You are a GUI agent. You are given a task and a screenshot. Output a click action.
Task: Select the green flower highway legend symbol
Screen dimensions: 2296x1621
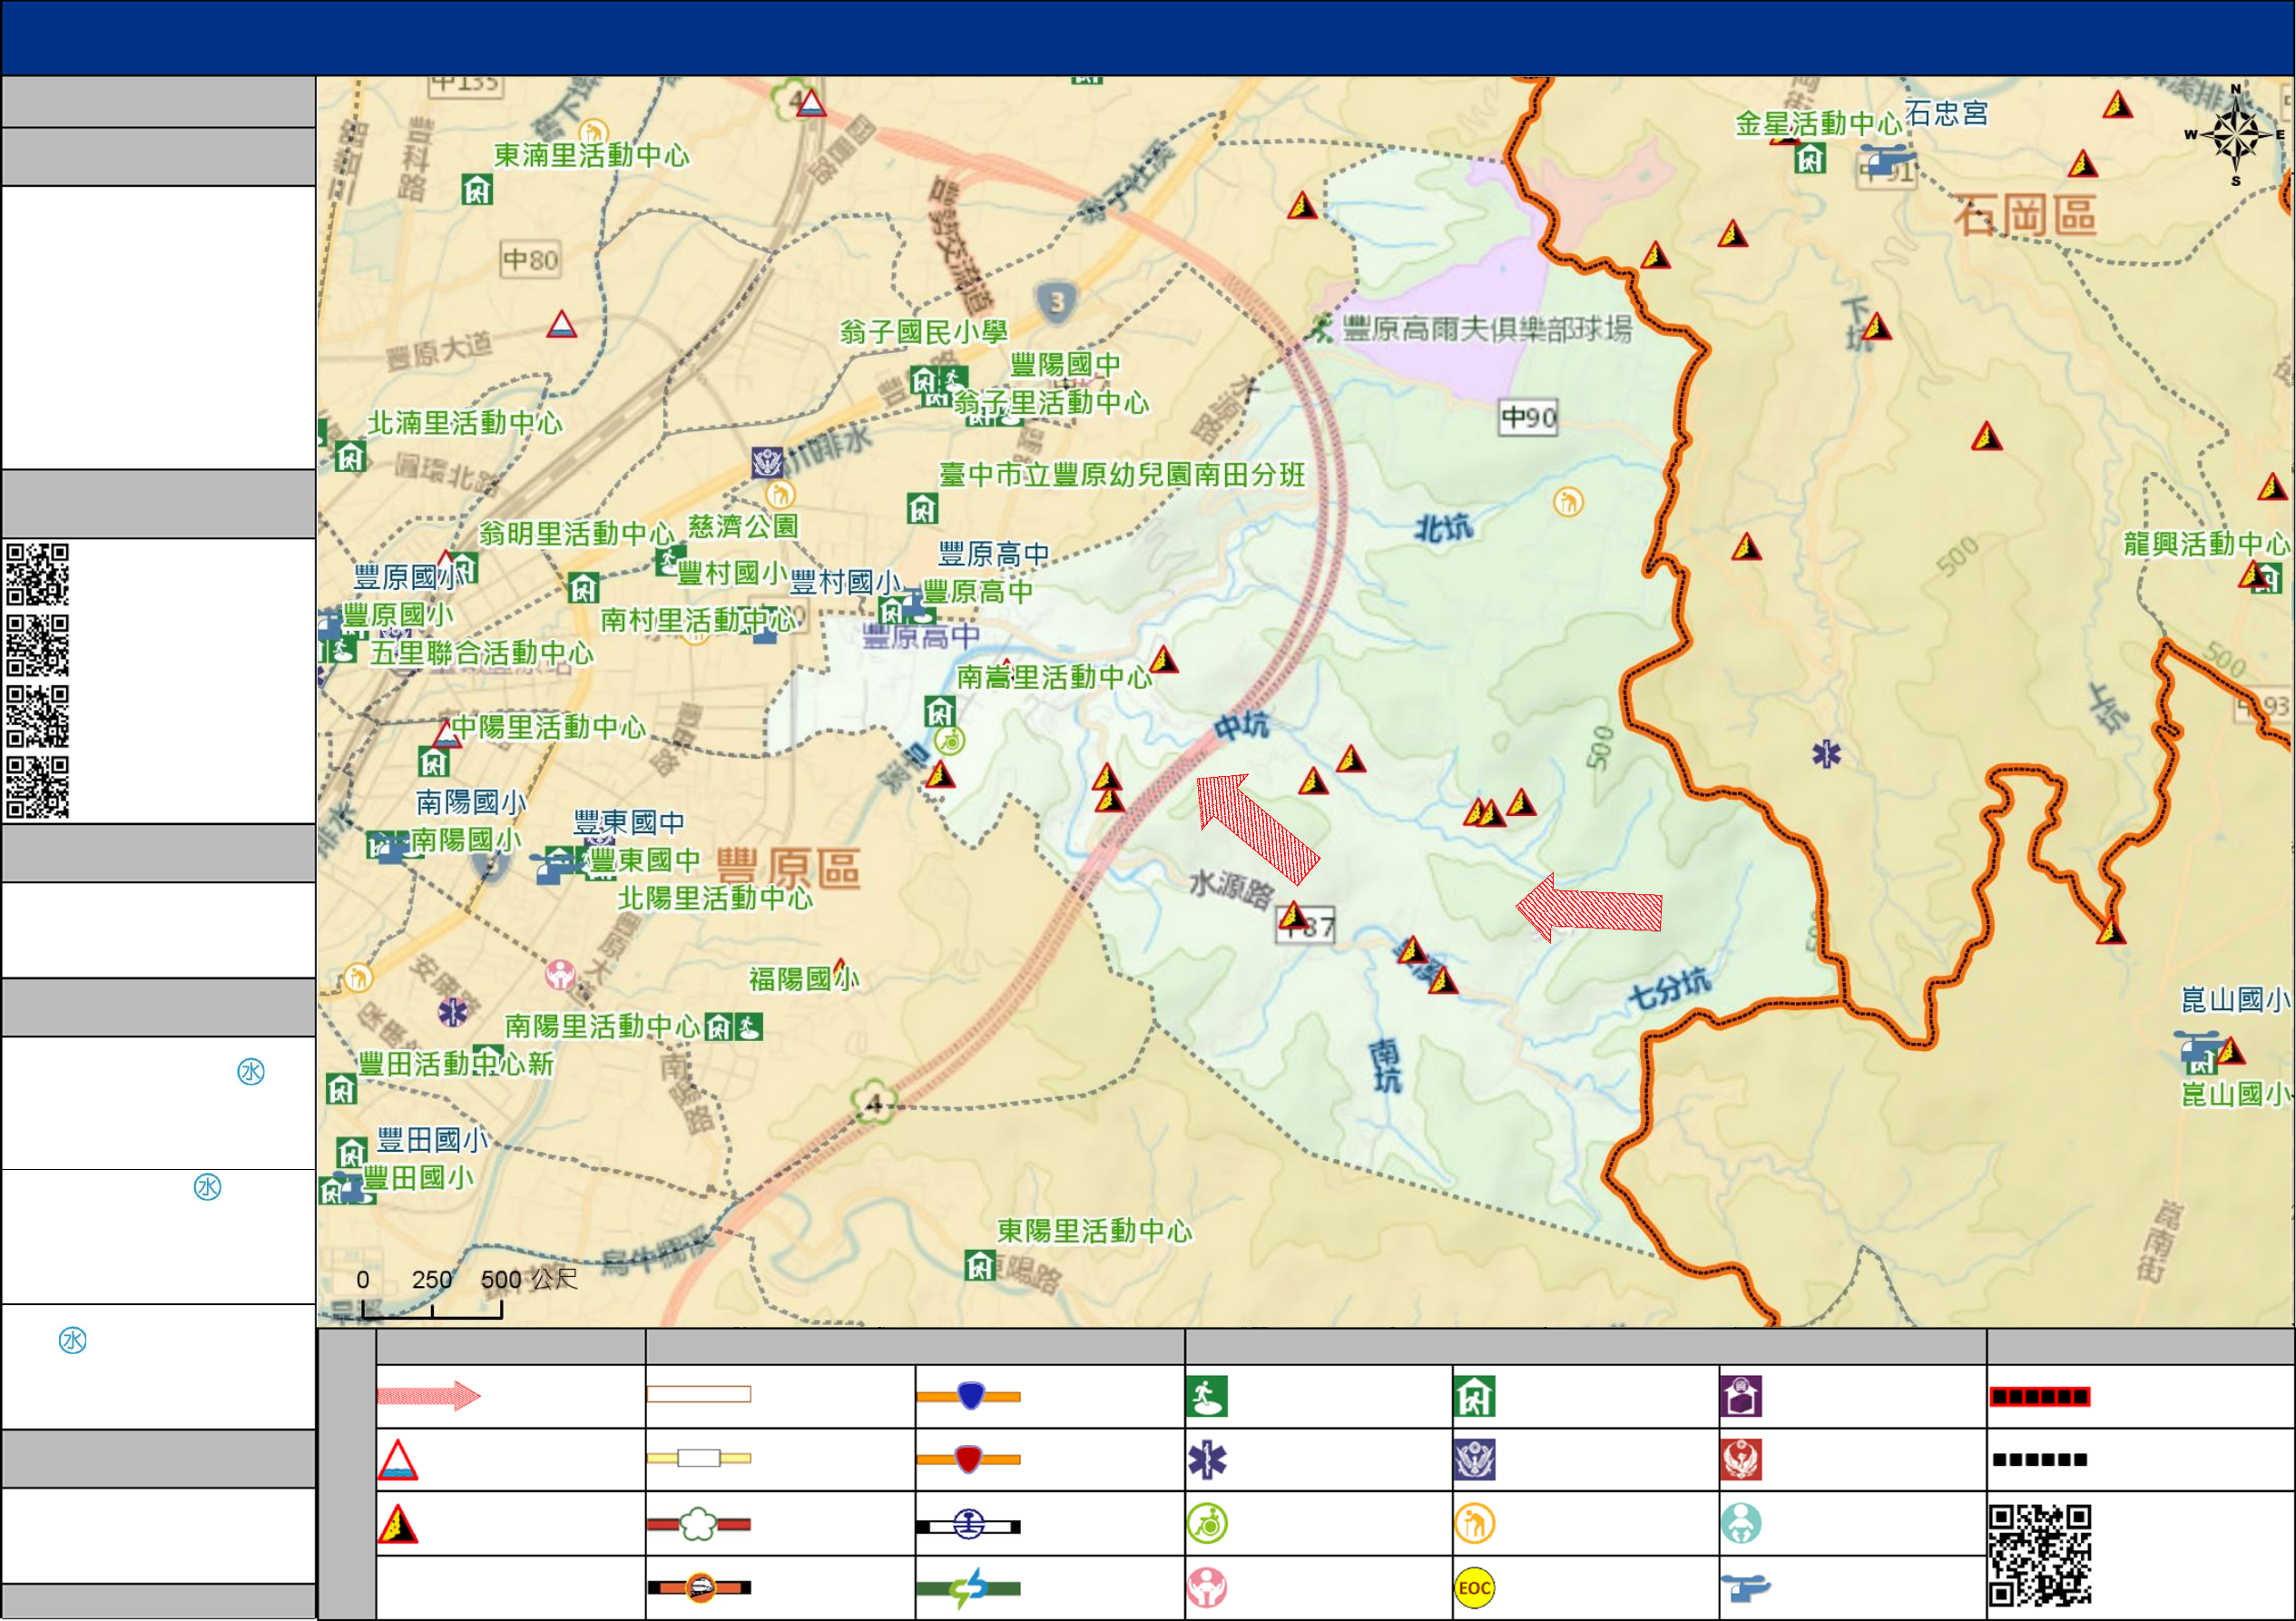699,1524
